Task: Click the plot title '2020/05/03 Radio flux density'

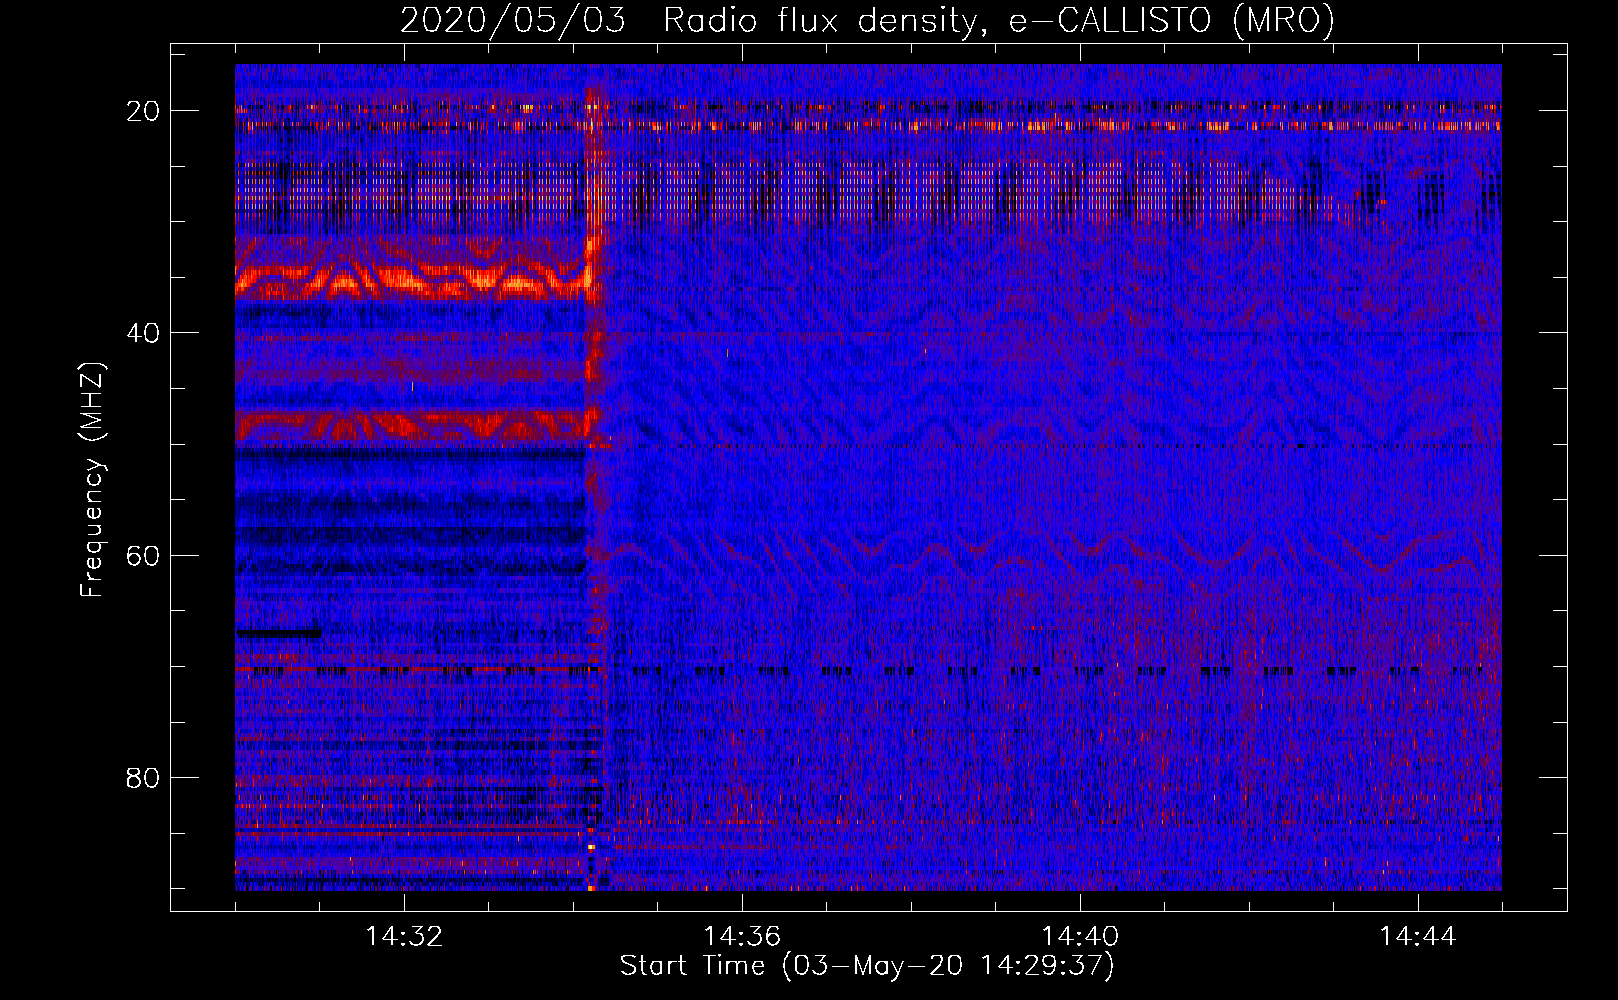Action: point(867,20)
